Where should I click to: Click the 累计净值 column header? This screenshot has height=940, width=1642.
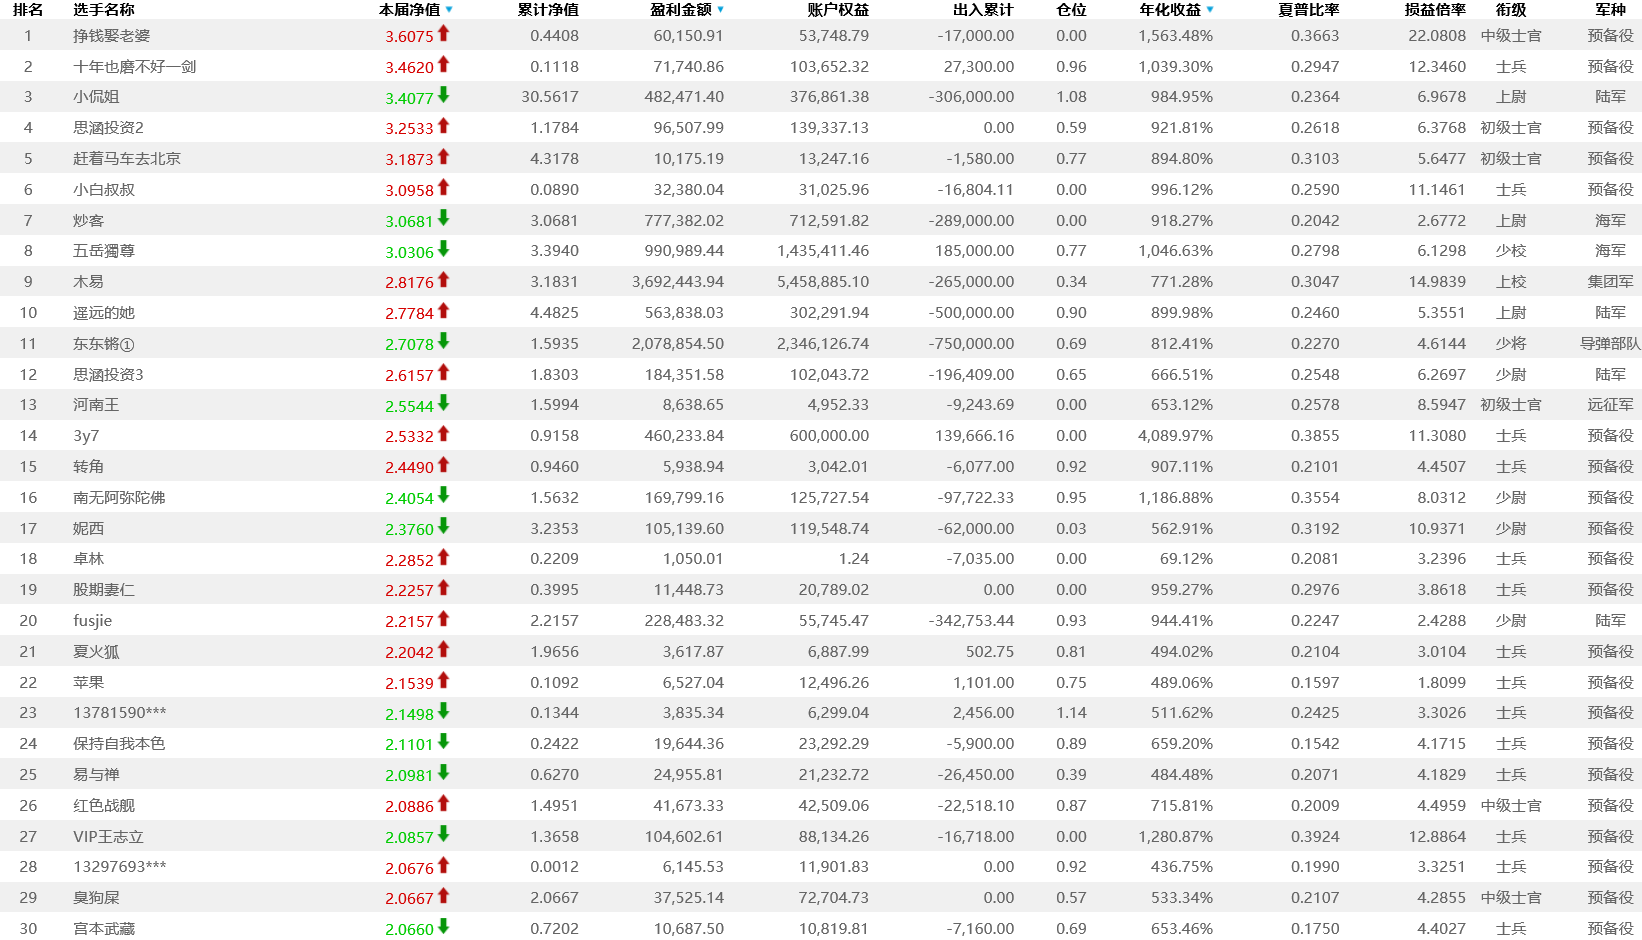tap(548, 10)
